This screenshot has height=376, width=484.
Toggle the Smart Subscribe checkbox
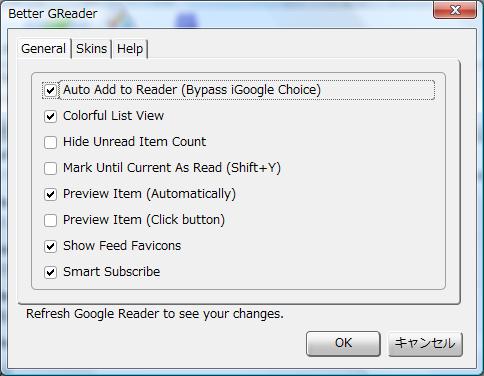50,272
